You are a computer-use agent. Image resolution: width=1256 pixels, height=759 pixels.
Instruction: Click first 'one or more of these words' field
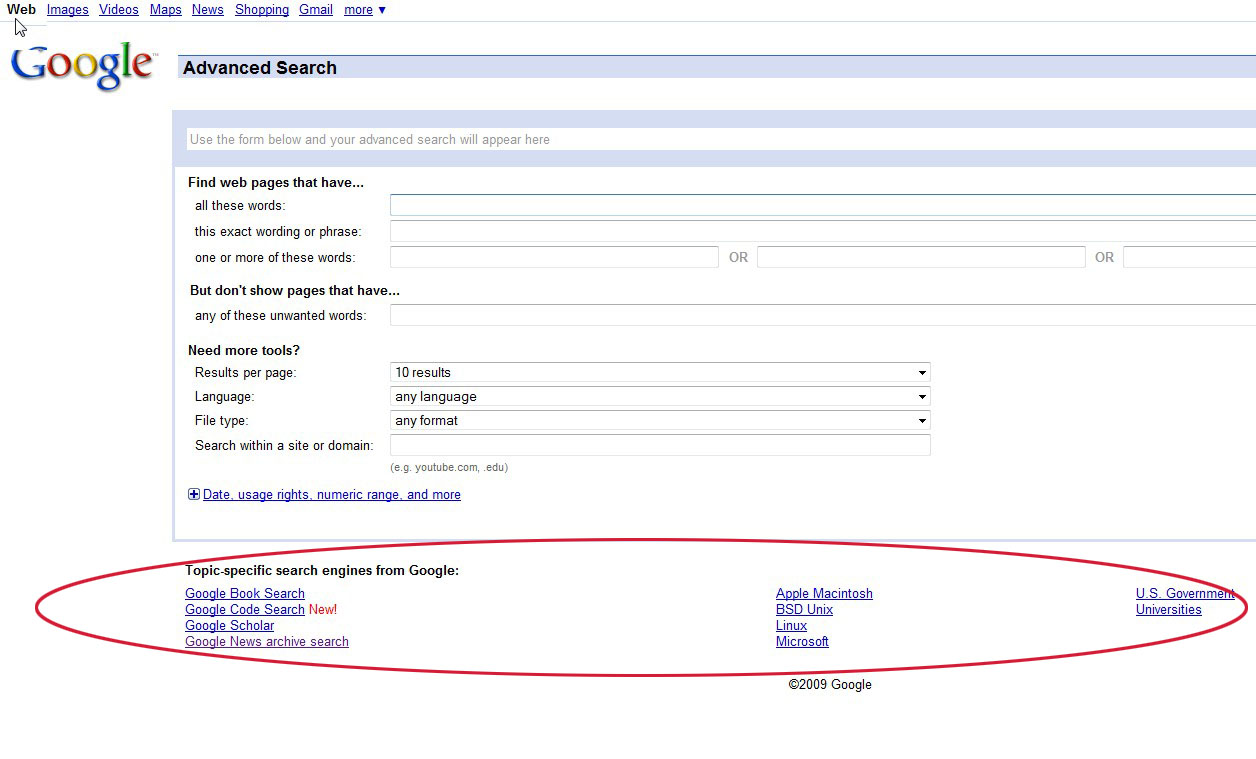coord(554,257)
